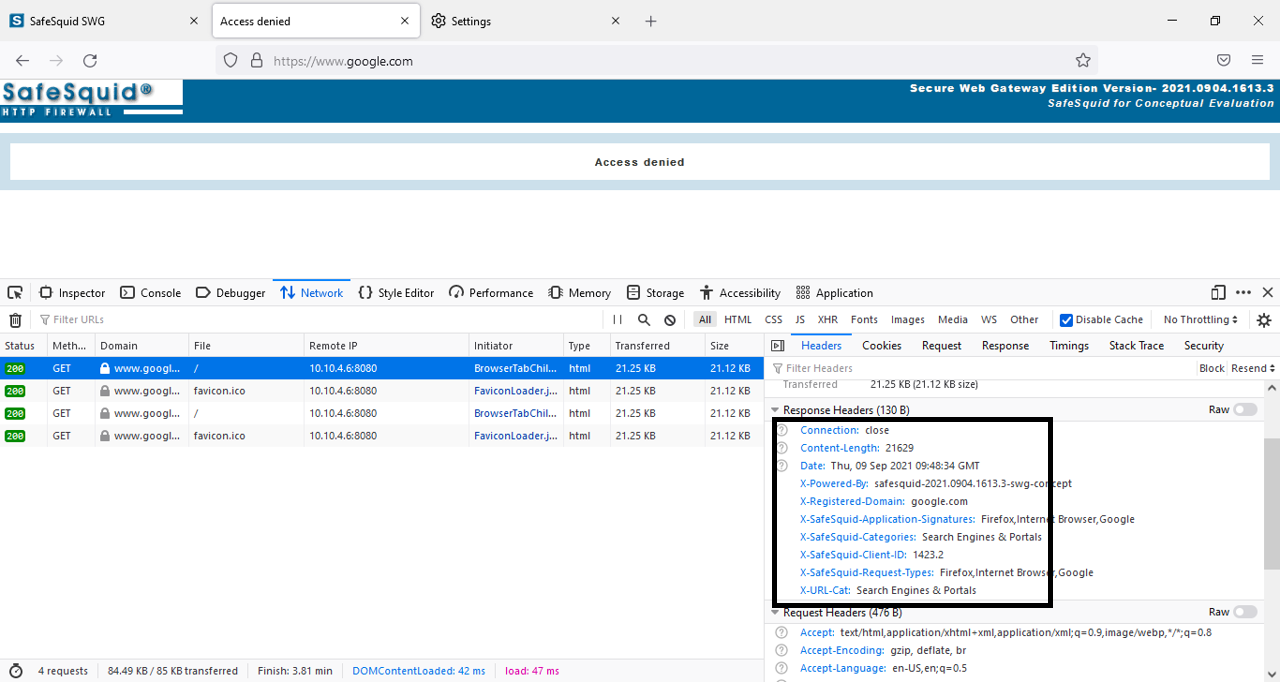
Task: Uncheck the Disable Cache checkbox
Action: pyautogui.click(x=1066, y=320)
